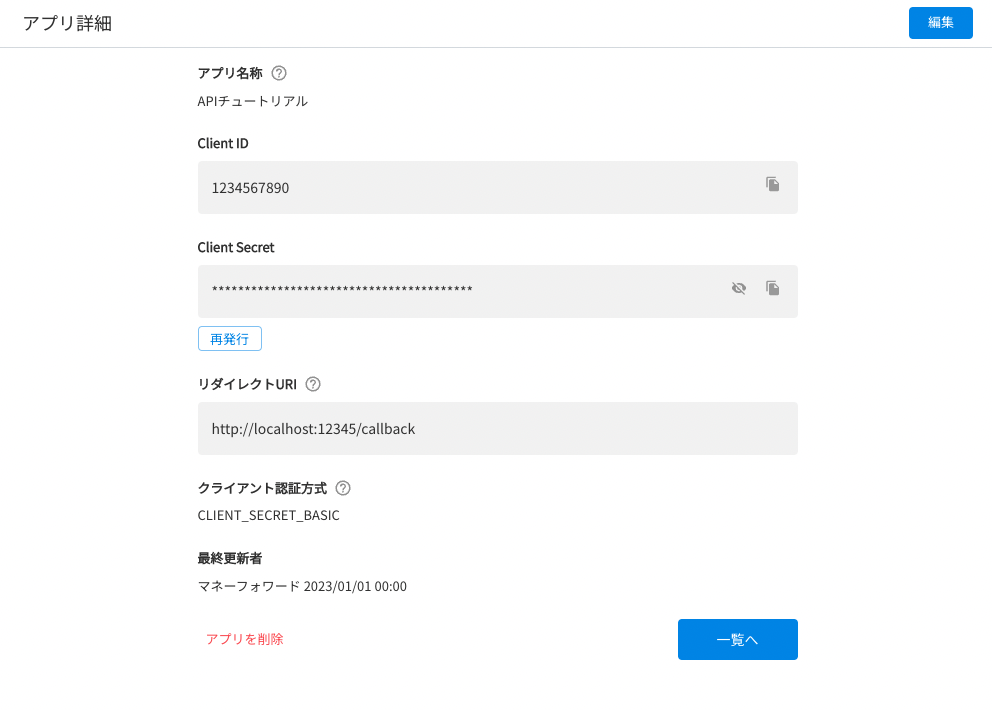
Task: Click the copy icon beside 1234567890
Action: [772, 185]
